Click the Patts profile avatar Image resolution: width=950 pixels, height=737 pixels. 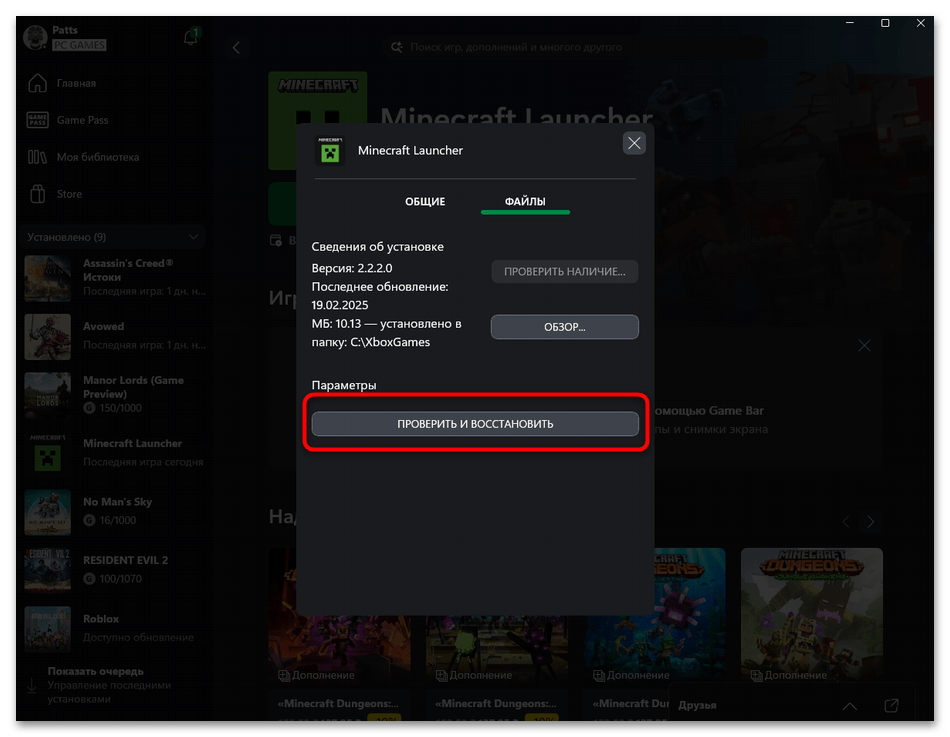(x=35, y=37)
